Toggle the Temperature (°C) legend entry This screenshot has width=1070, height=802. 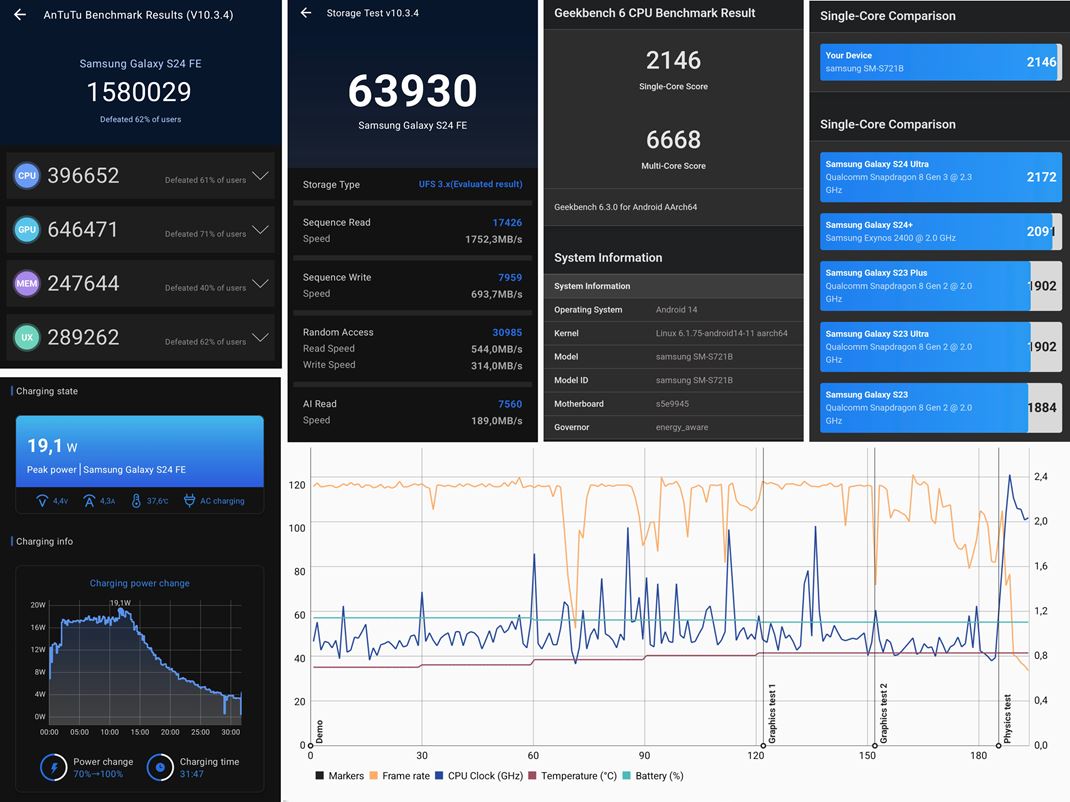click(573, 775)
